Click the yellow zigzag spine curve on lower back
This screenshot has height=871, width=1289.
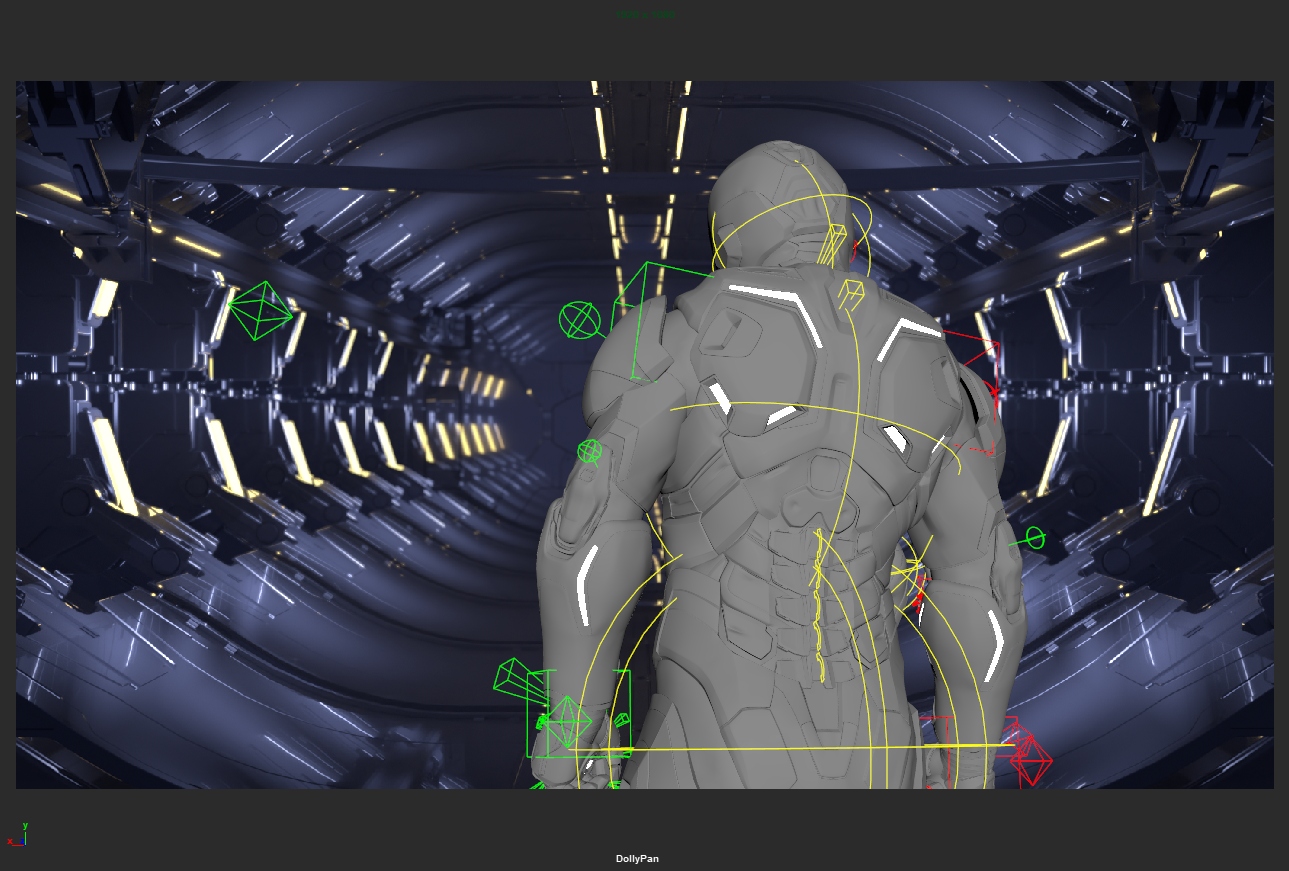pyautogui.click(x=819, y=610)
